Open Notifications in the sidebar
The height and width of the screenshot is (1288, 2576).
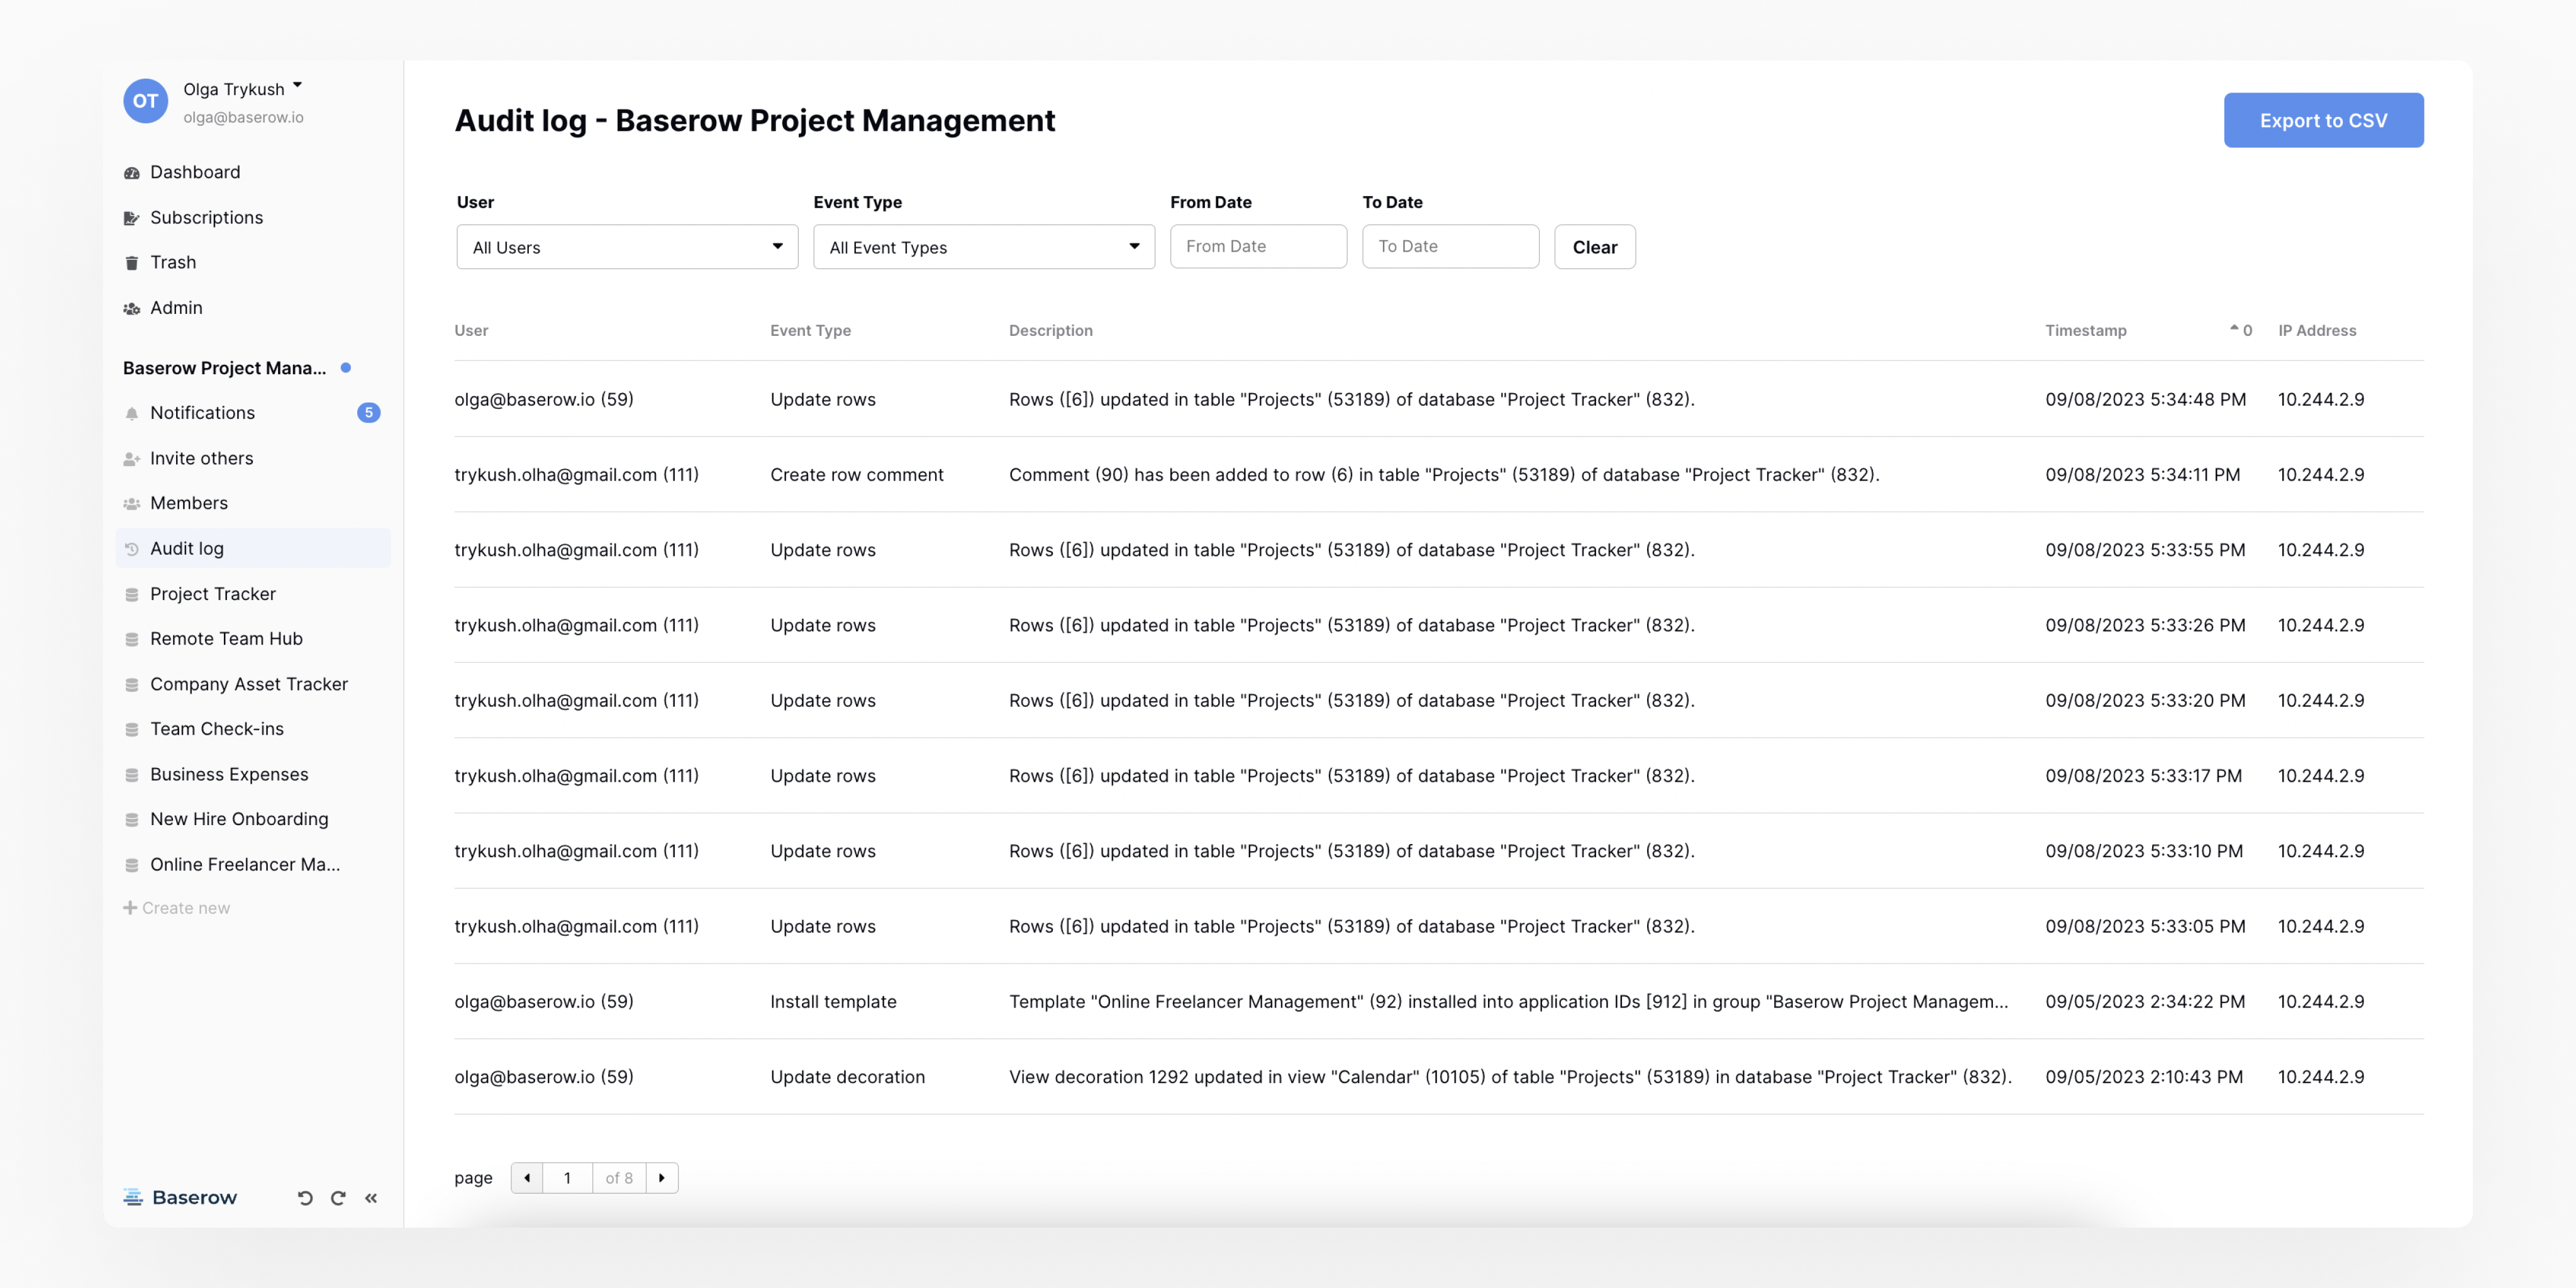pyautogui.click(x=202, y=413)
